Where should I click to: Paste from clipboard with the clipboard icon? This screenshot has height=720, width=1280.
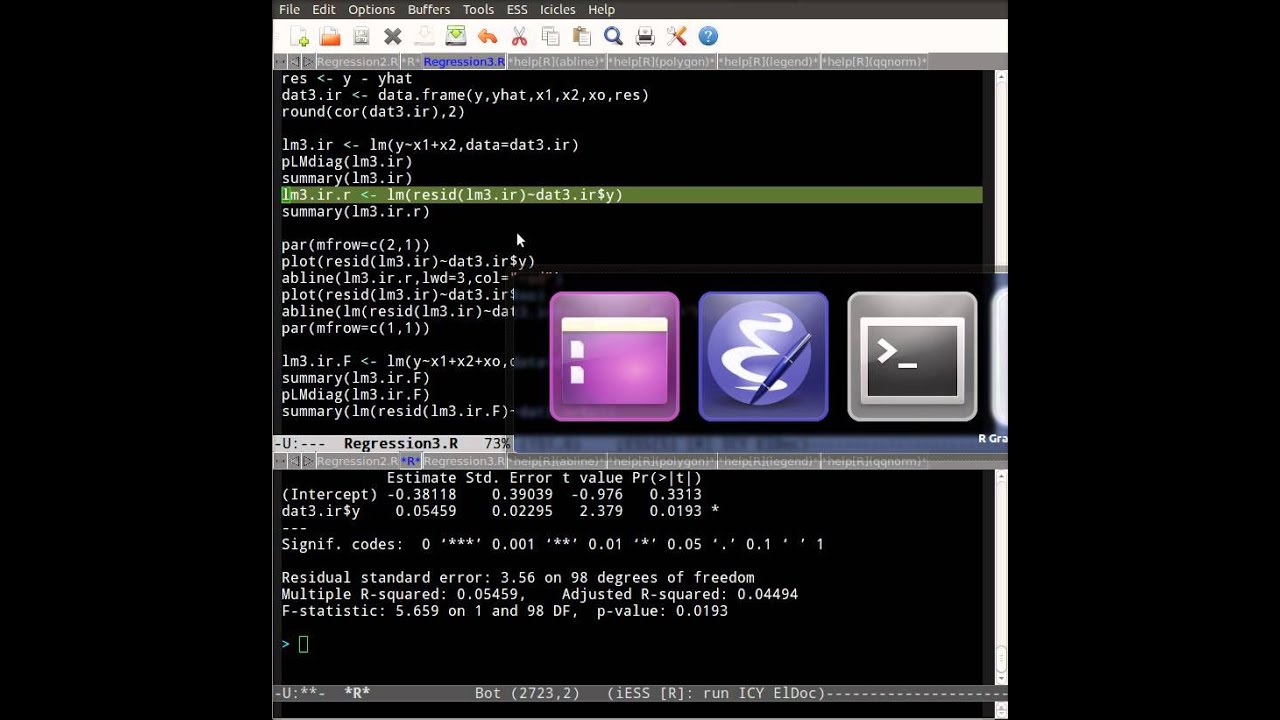[582, 37]
